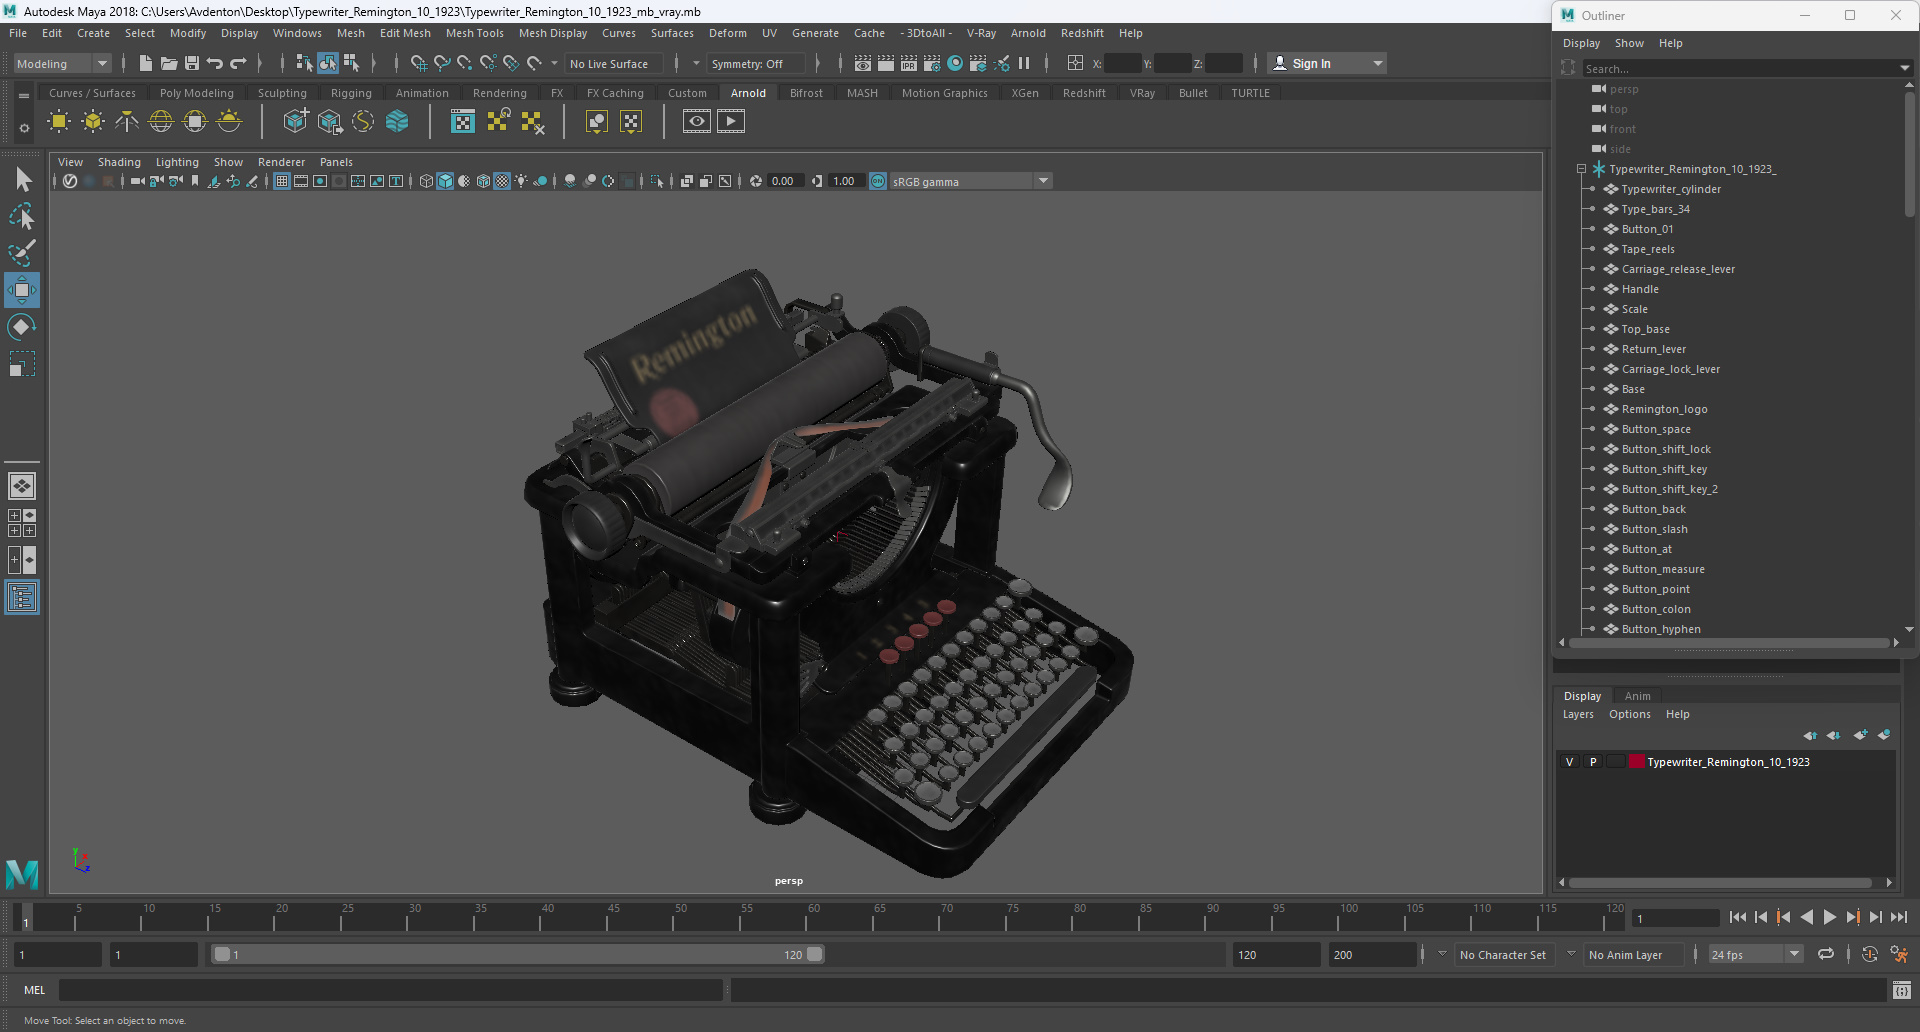Save scene disk icon

[192, 63]
